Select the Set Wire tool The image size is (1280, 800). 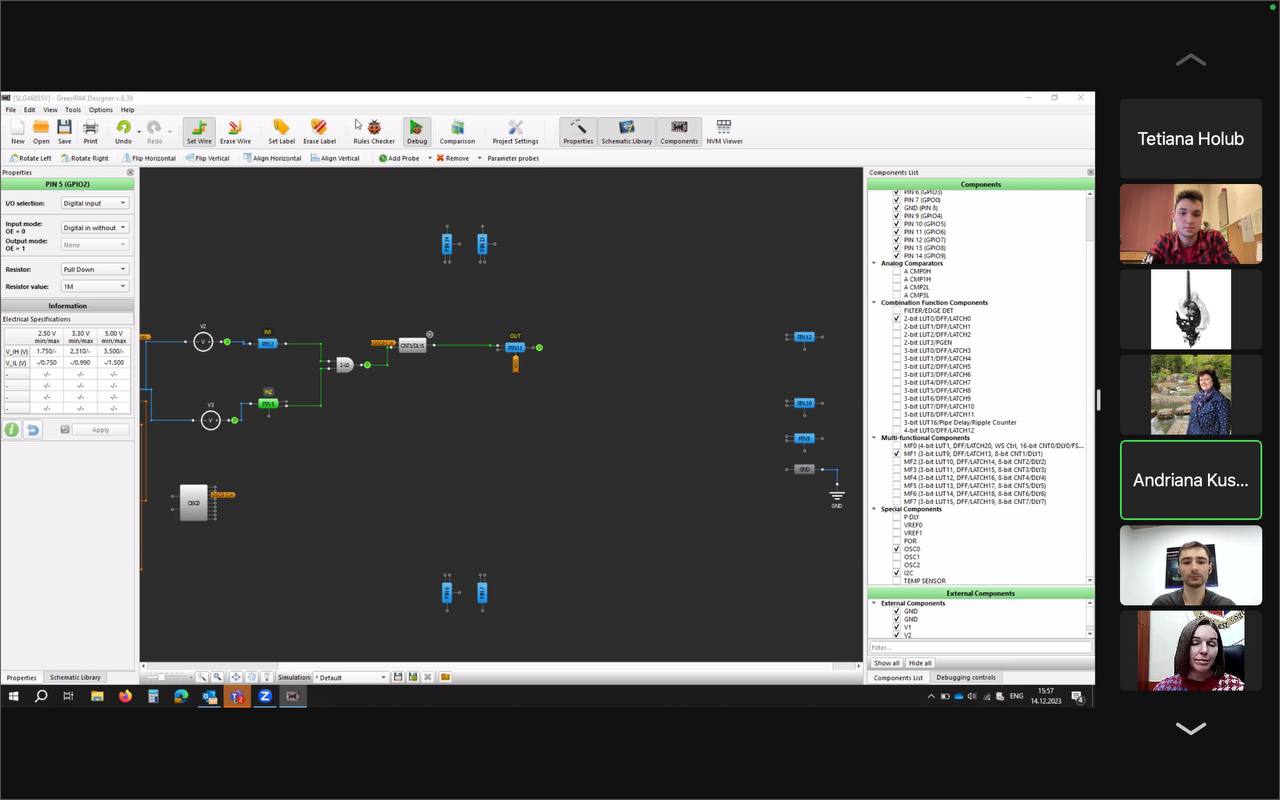coord(199,131)
